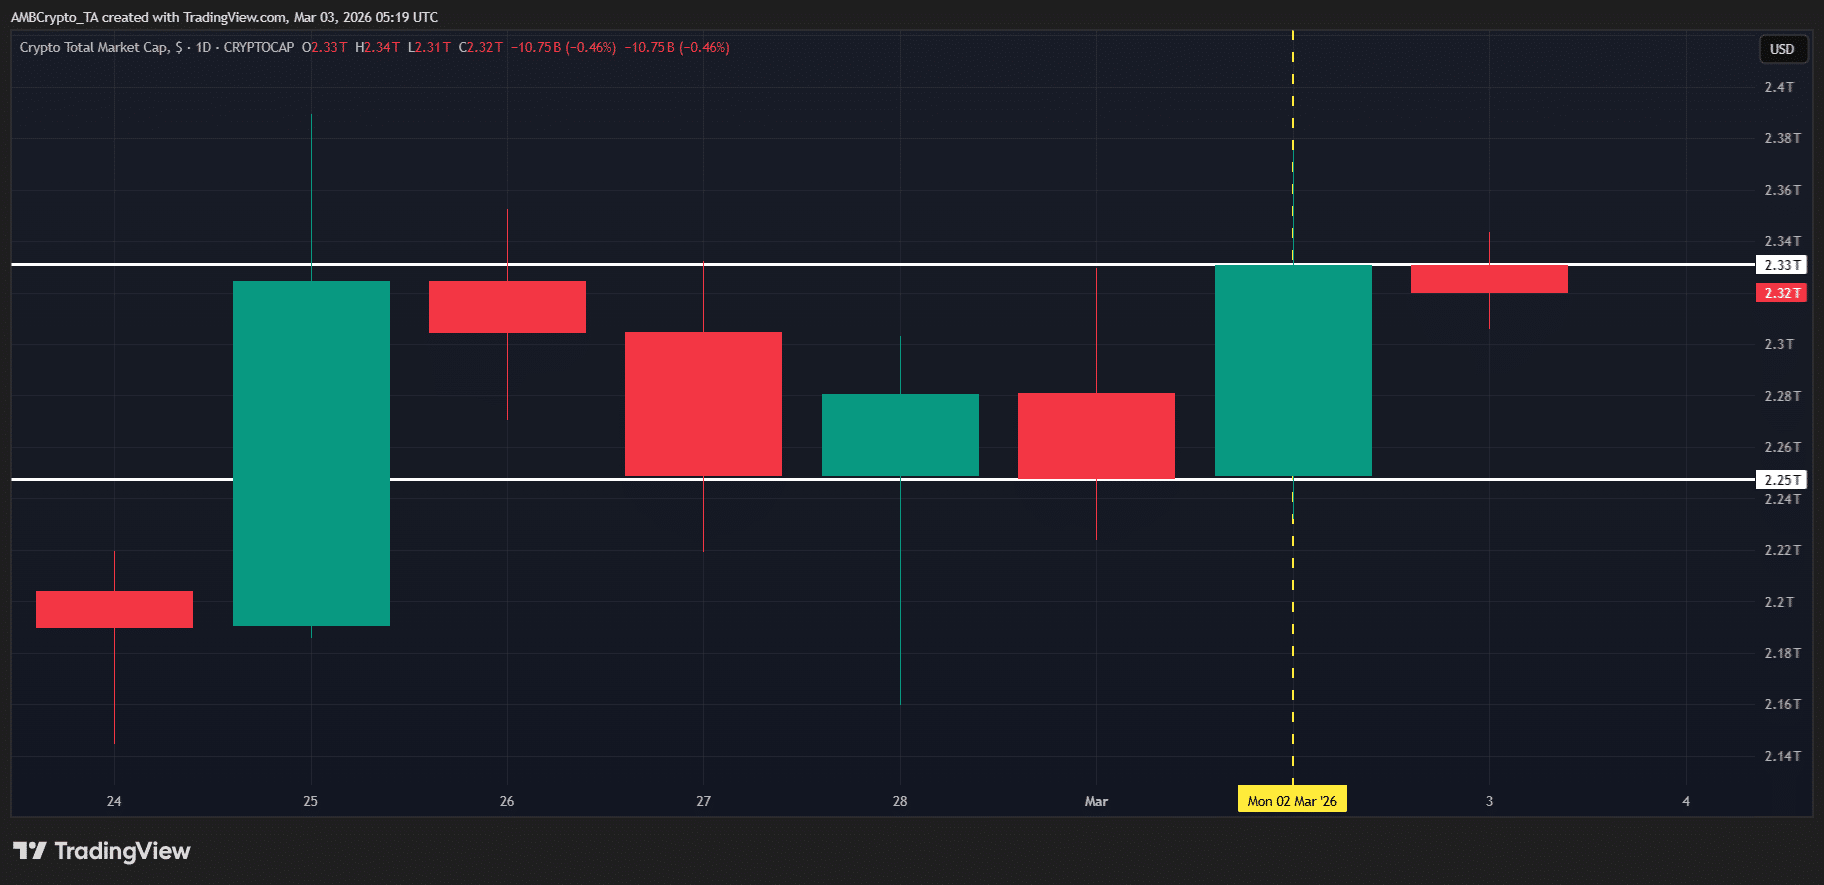Select the 2.25T support level label
The width and height of the screenshot is (1824, 885).
point(1781,480)
